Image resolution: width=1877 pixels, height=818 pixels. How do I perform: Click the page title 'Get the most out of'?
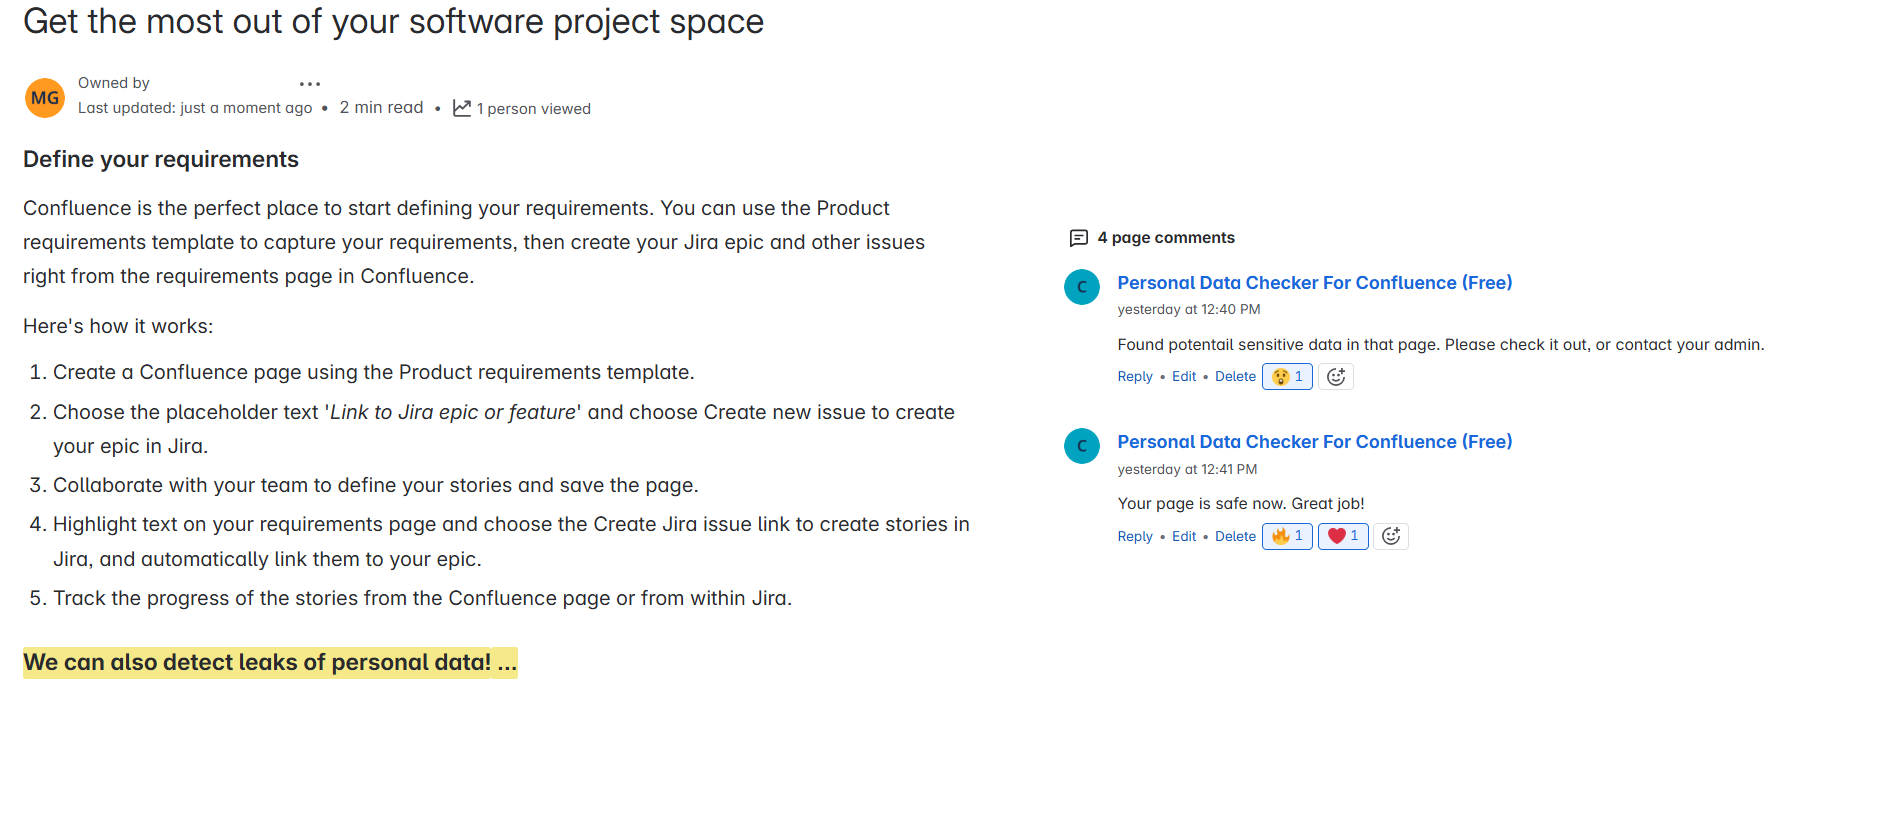(393, 22)
